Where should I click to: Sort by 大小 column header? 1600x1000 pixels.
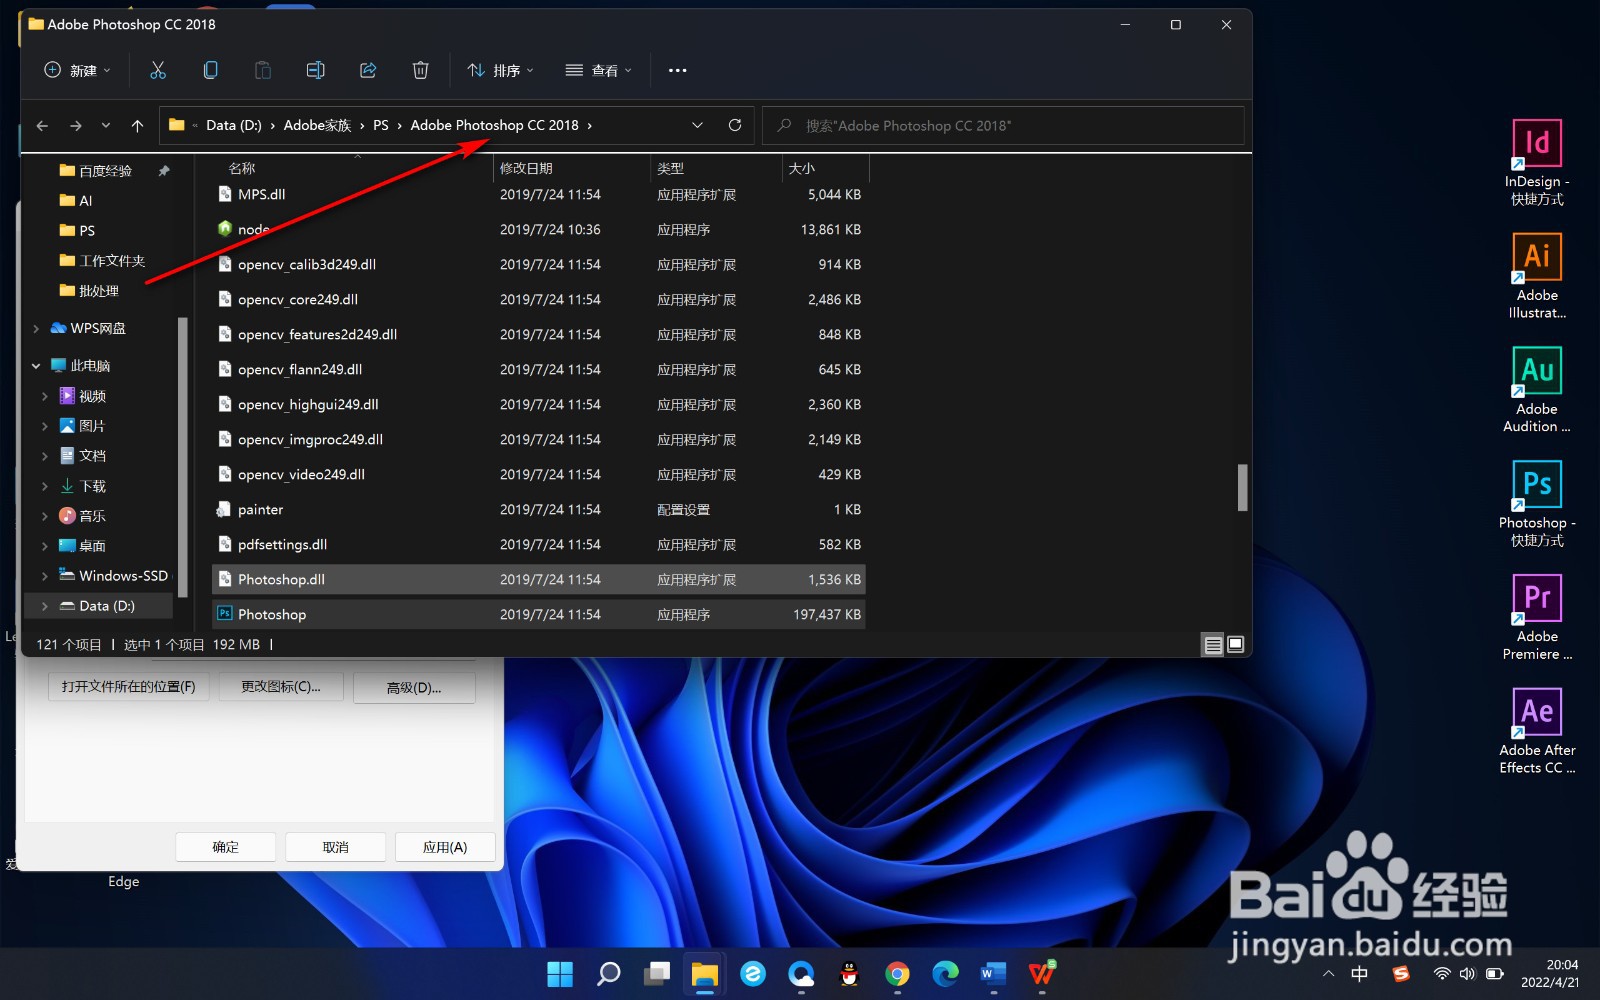point(802,168)
